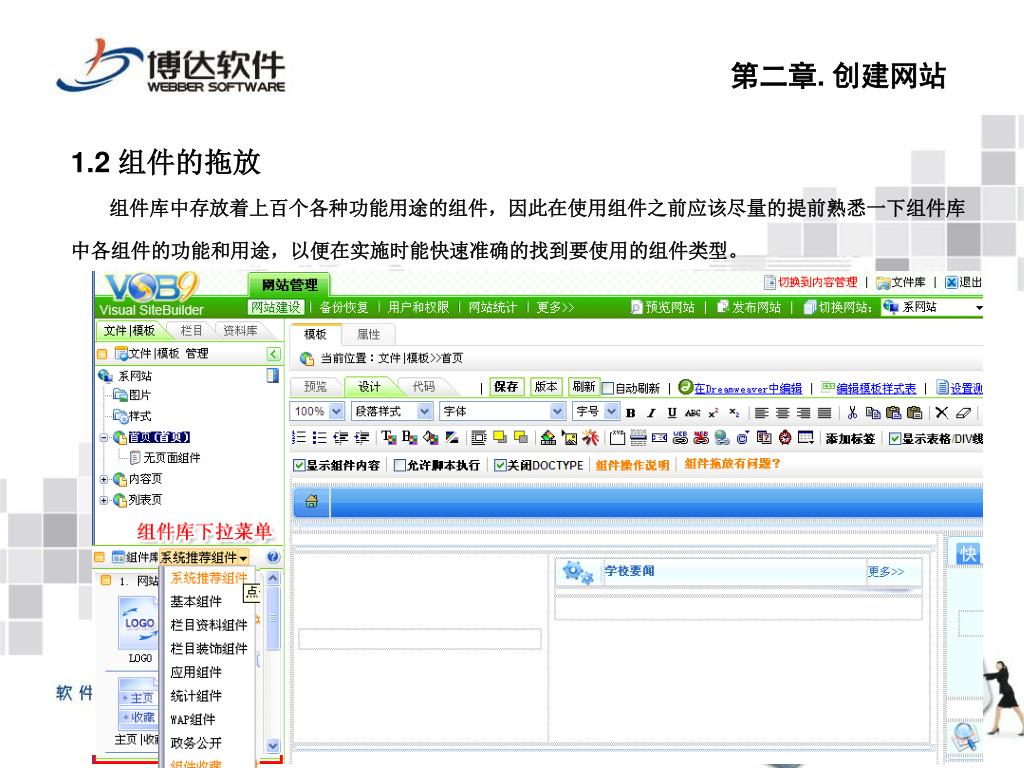
Task: Apply subscript formatting
Action: [x=734, y=413]
